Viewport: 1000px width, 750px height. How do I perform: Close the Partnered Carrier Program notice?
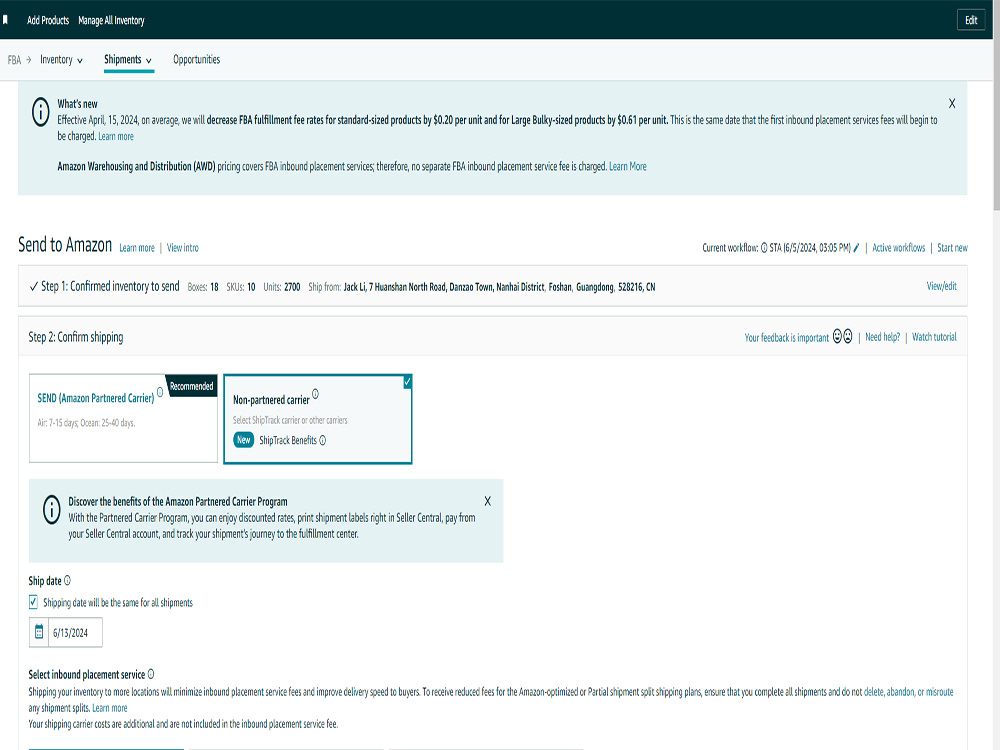pos(487,501)
